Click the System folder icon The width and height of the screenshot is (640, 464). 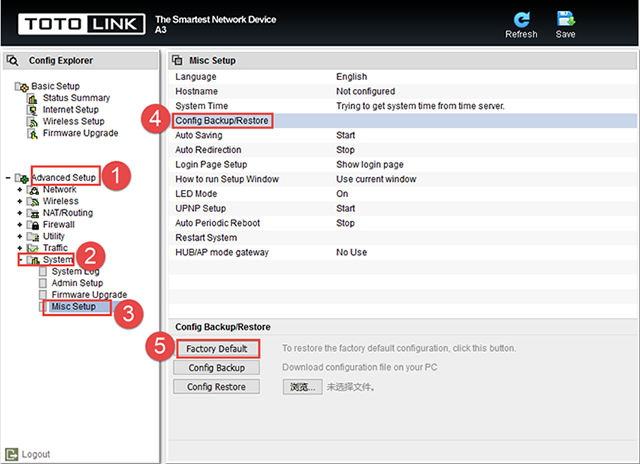[33, 260]
